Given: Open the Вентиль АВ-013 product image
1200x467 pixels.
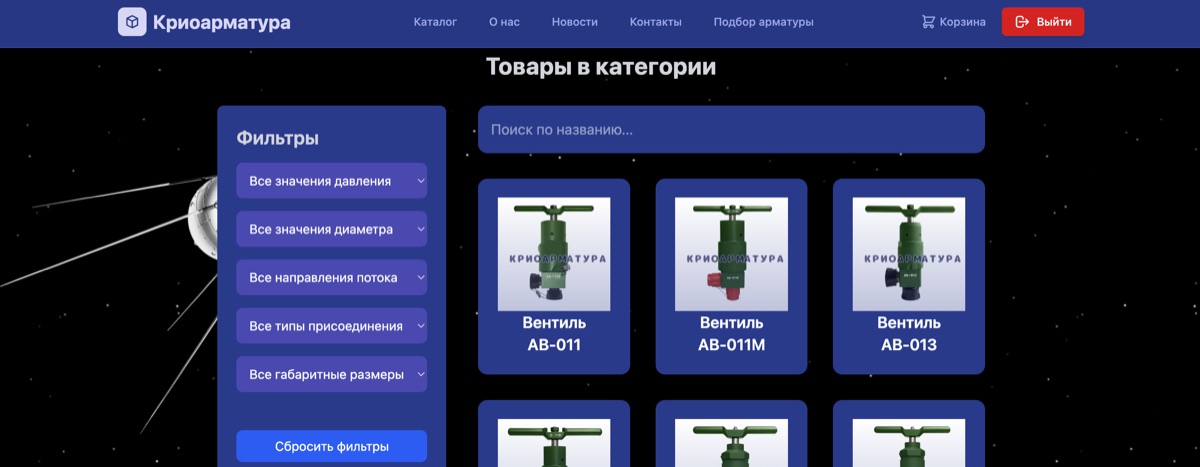Looking at the screenshot, I should tap(909, 254).
